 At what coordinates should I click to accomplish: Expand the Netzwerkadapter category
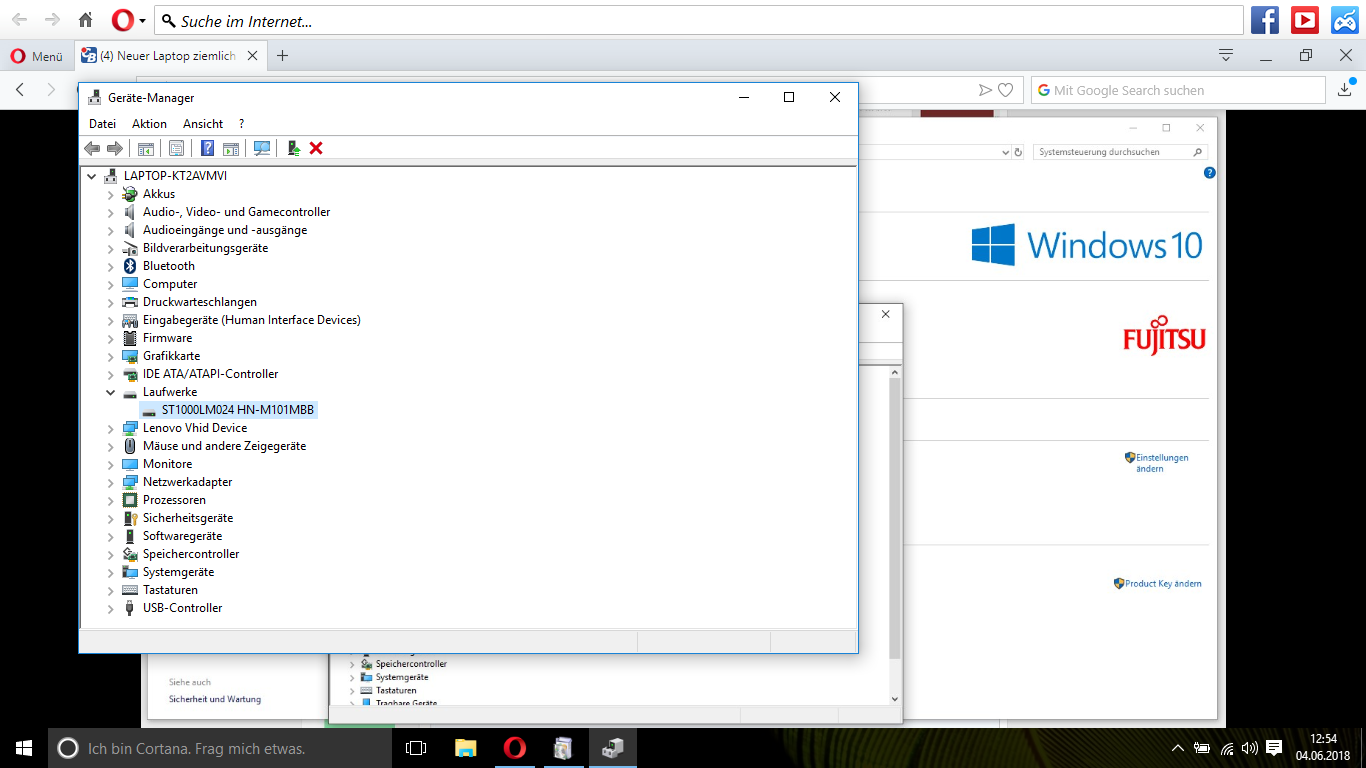pyautogui.click(x=111, y=482)
